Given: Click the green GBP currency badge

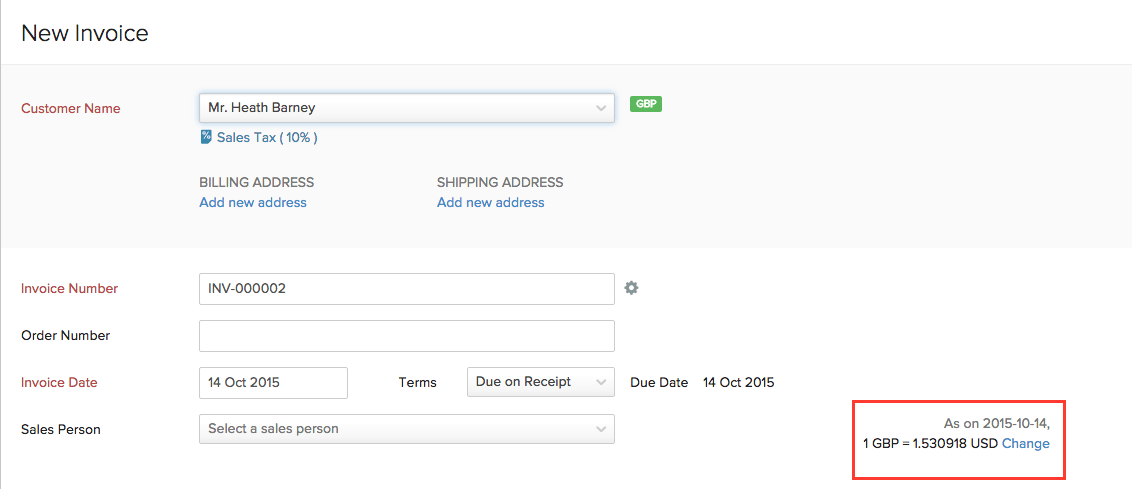Looking at the screenshot, I should coord(646,104).
